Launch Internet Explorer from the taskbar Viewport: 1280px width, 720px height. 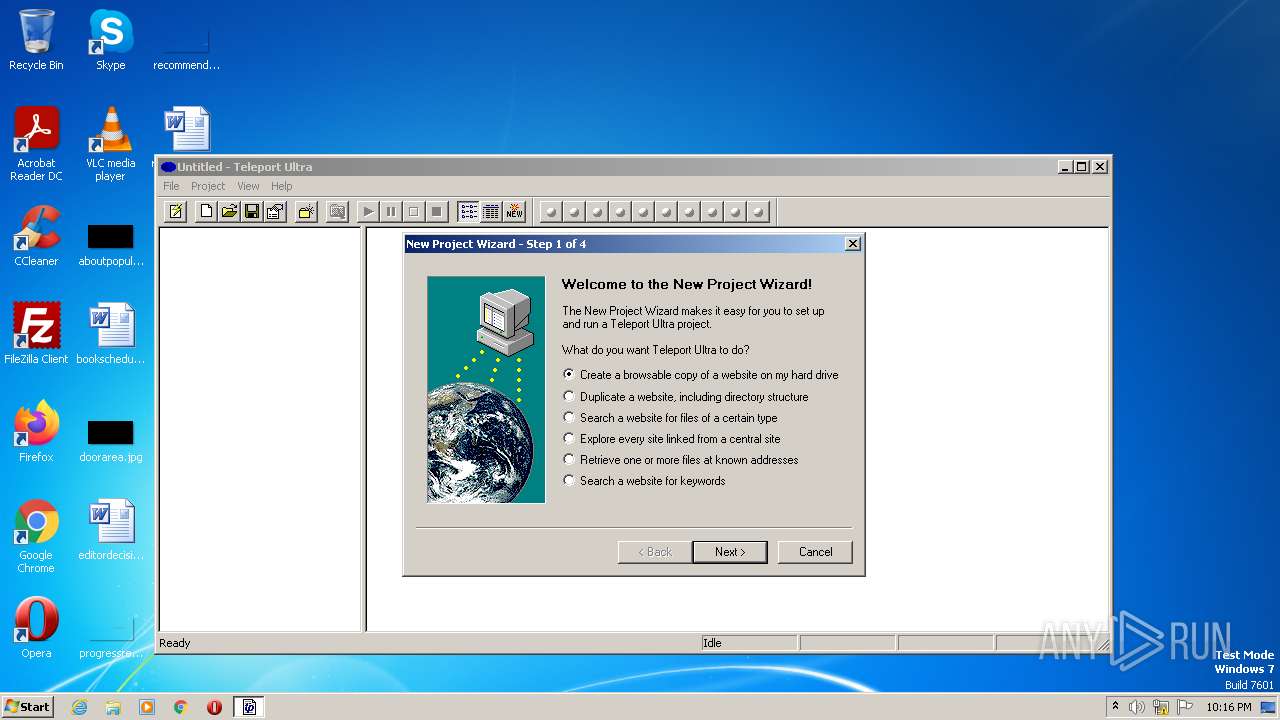click(80, 707)
